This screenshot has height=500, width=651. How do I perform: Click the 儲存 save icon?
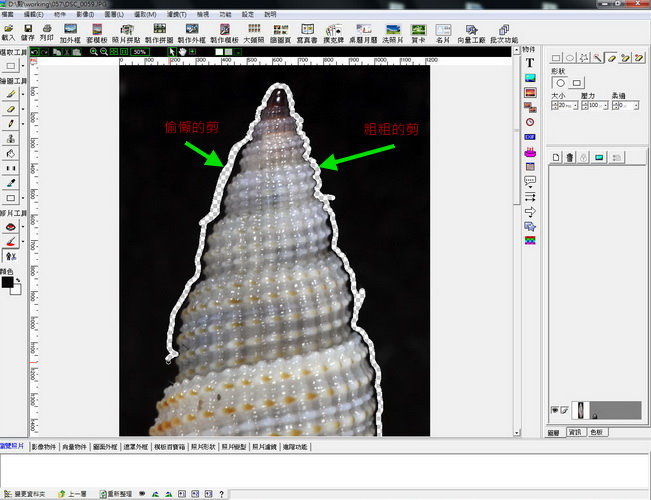(x=27, y=31)
